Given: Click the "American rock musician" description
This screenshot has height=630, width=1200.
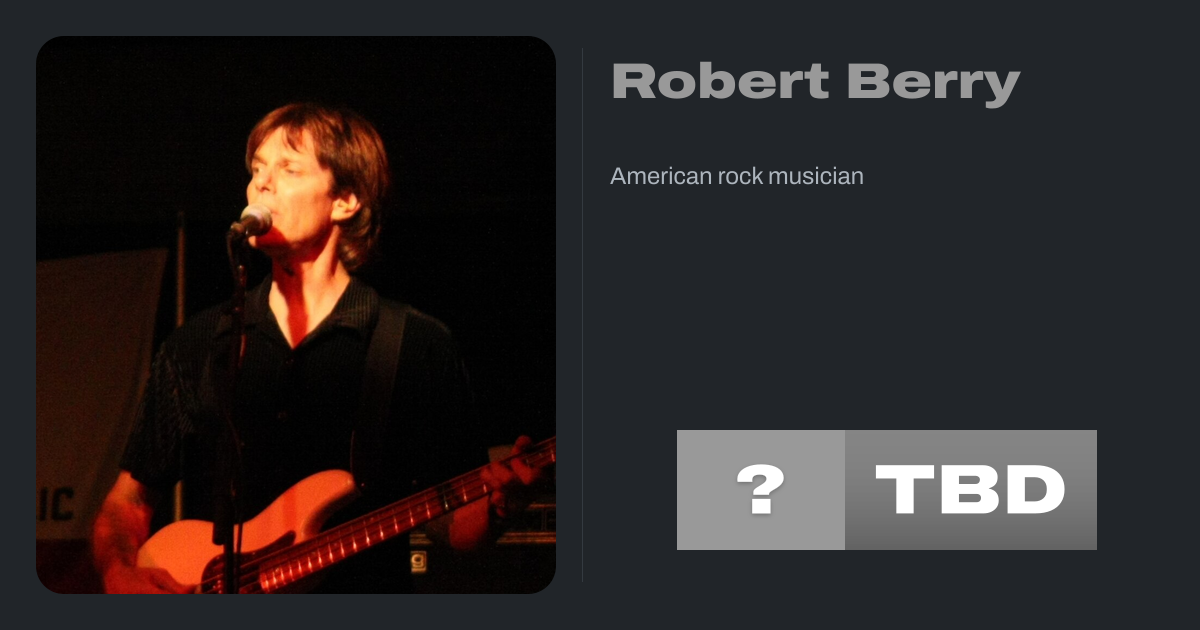Looking at the screenshot, I should [x=736, y=177].
